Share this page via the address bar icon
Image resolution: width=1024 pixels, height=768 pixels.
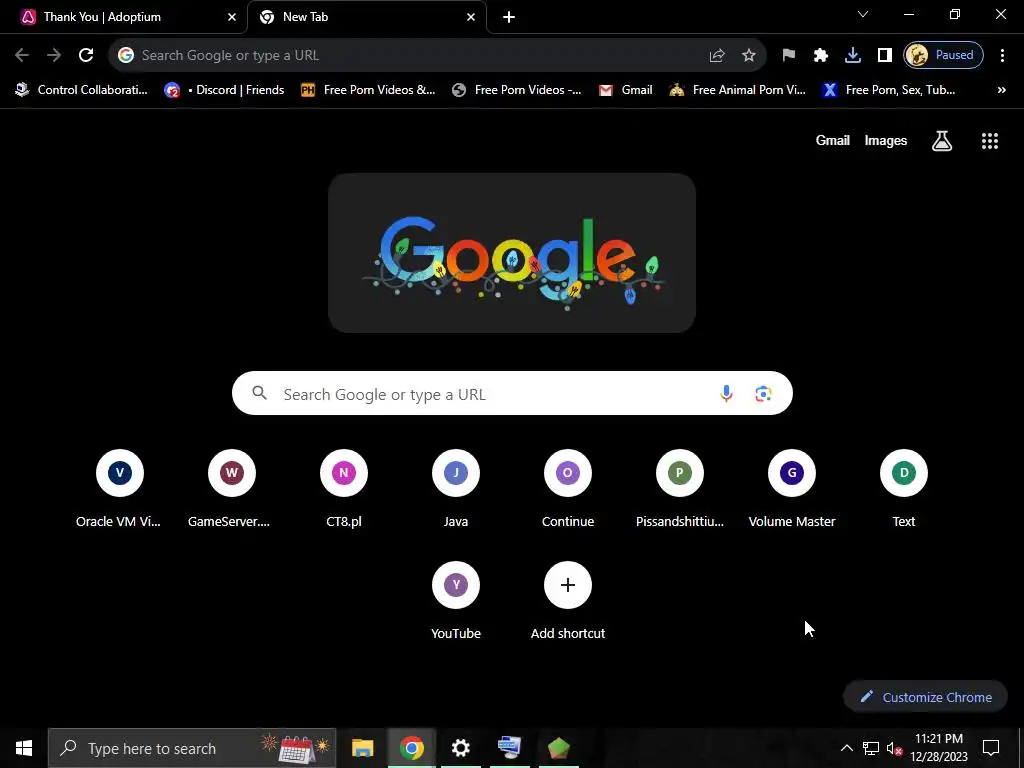[x=717, y=56]
